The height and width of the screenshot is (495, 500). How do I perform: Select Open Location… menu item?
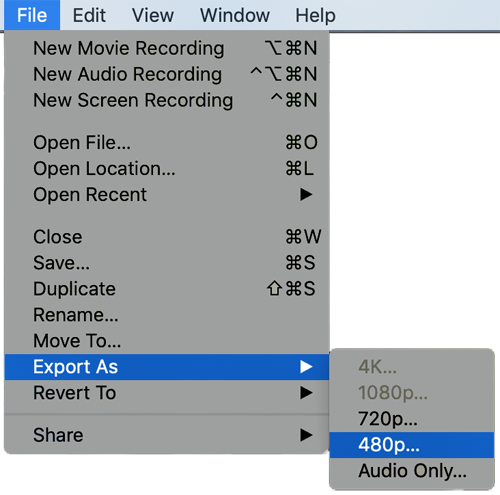click(167, 168)
